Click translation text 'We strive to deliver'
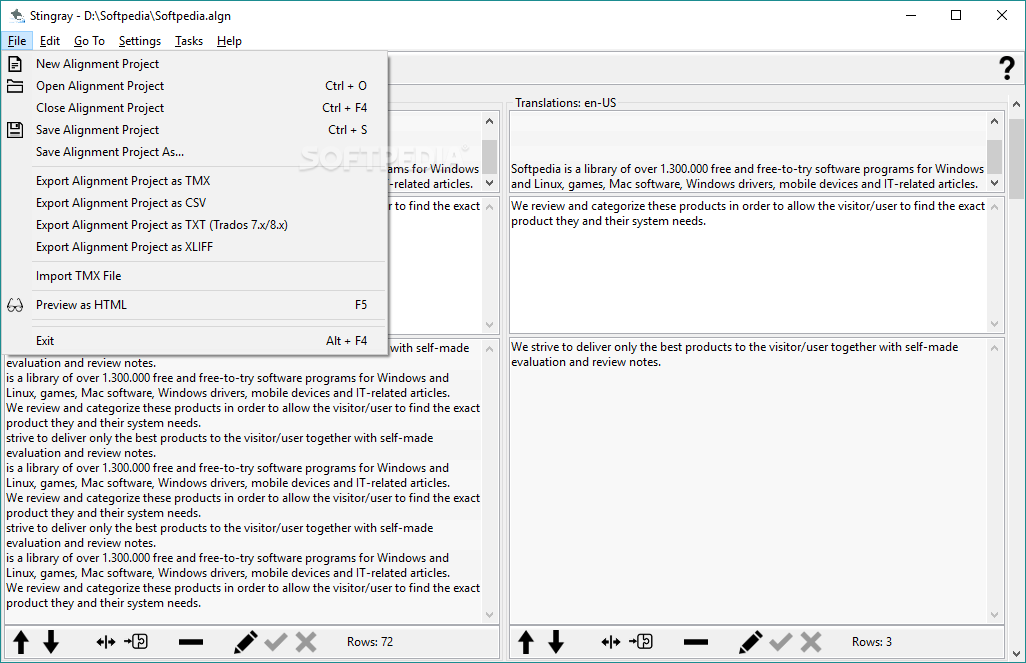Image resolution: width=1026 pixels, height=663 pixels. tap(734, 354)
